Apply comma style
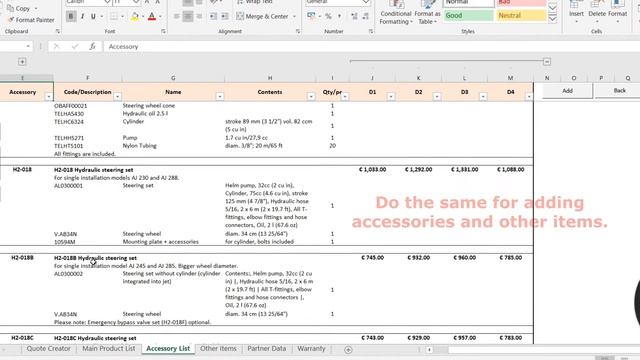The height and width of the screenshot is (360, 640). pyautogui.click(x=340, y=16)
